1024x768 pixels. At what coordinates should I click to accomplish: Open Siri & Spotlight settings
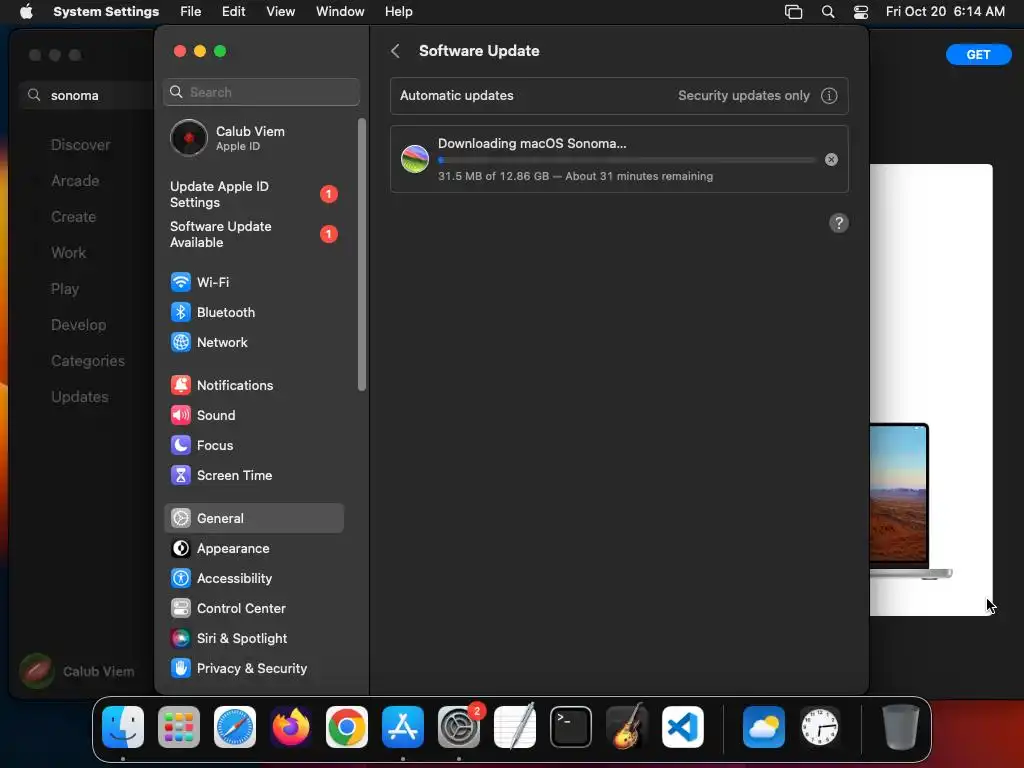[253, 639]
